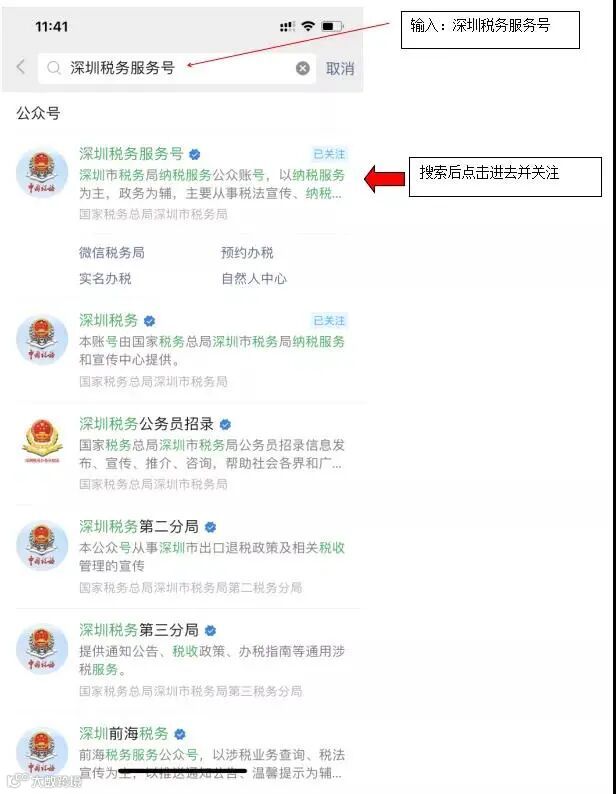
Task: Tap 深圳前海税务 avatar icon
Action: click(42, 753)
